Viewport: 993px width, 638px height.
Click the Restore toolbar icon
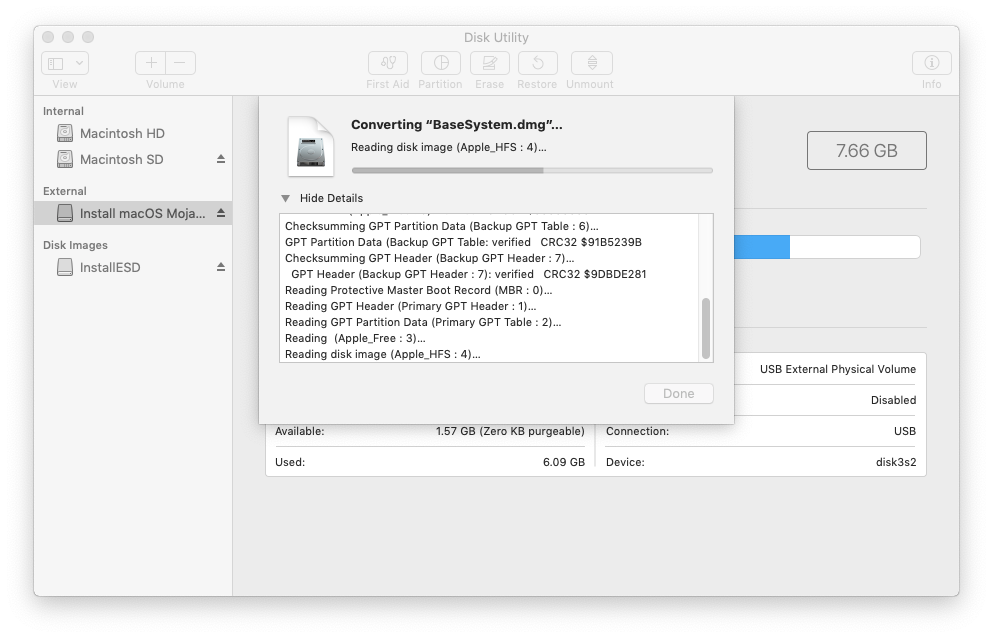pos(538,63)
